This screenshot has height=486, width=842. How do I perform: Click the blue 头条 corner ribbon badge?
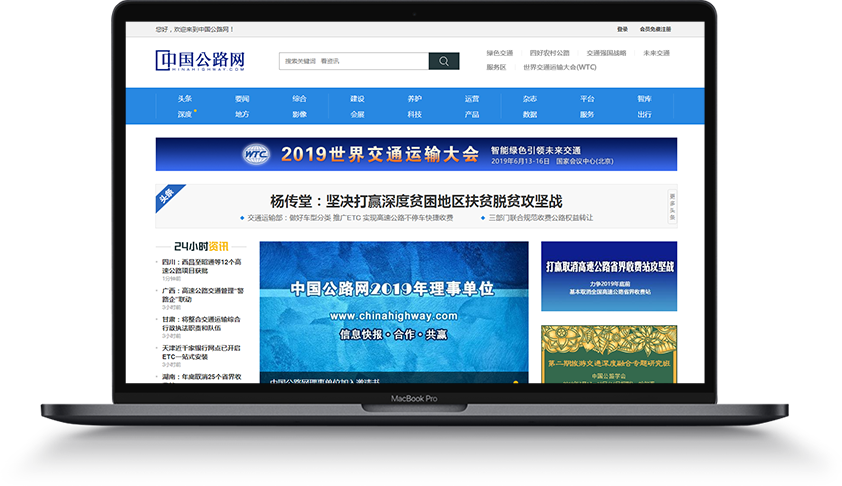click(169, 196)
